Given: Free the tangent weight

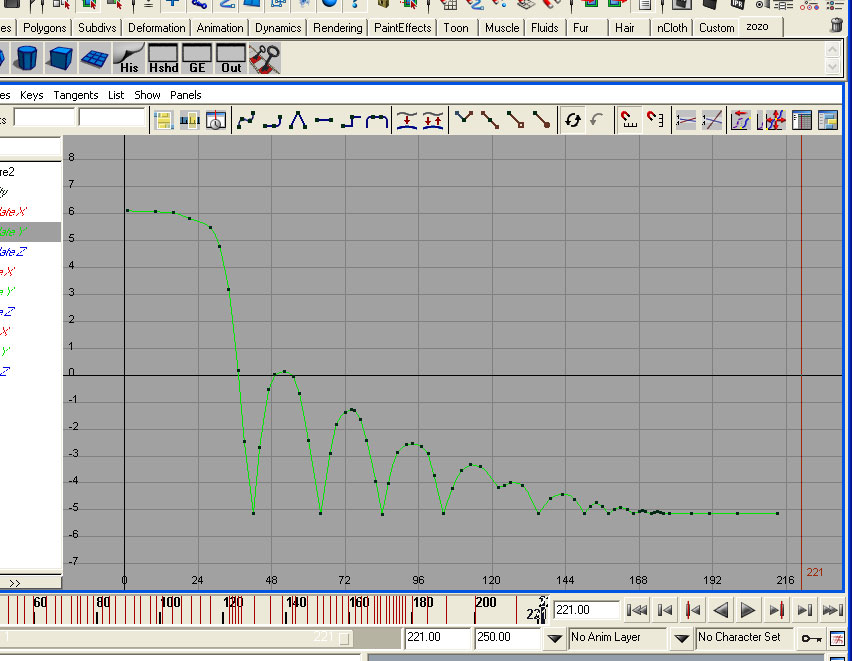Looking at the screenshot, I should (516, 120).
